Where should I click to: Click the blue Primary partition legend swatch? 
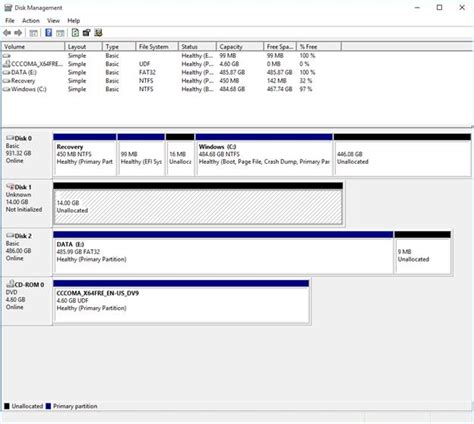pyautogui.click(x=48, y=406)
